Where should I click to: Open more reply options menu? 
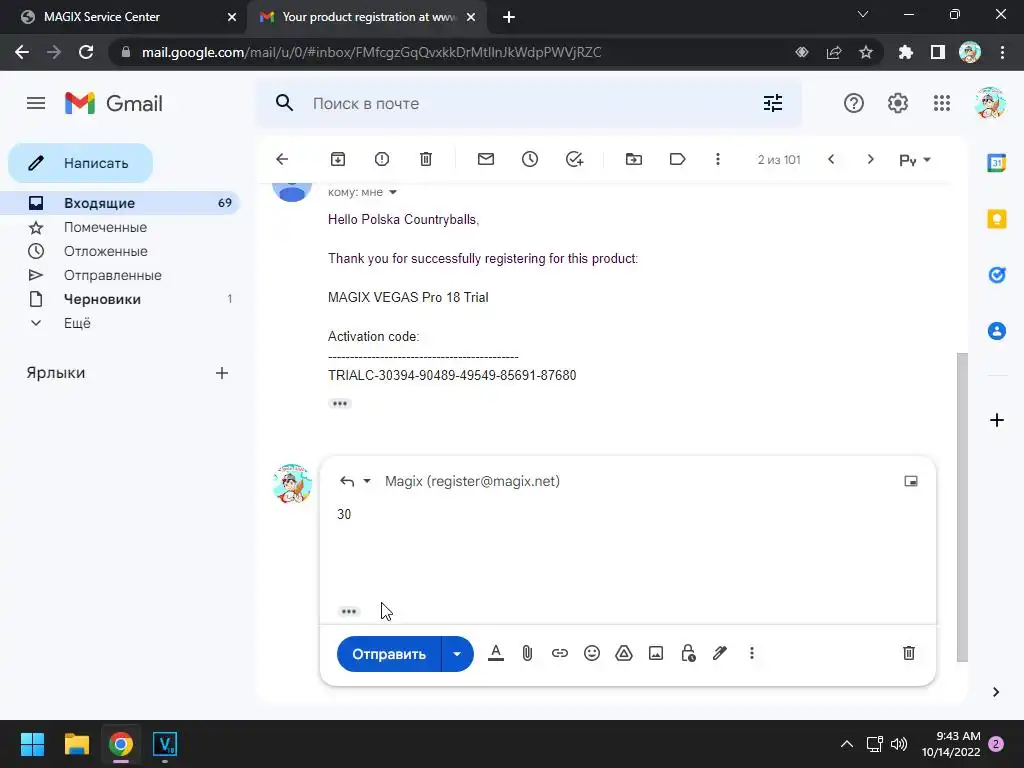click(x=752, y=653)
